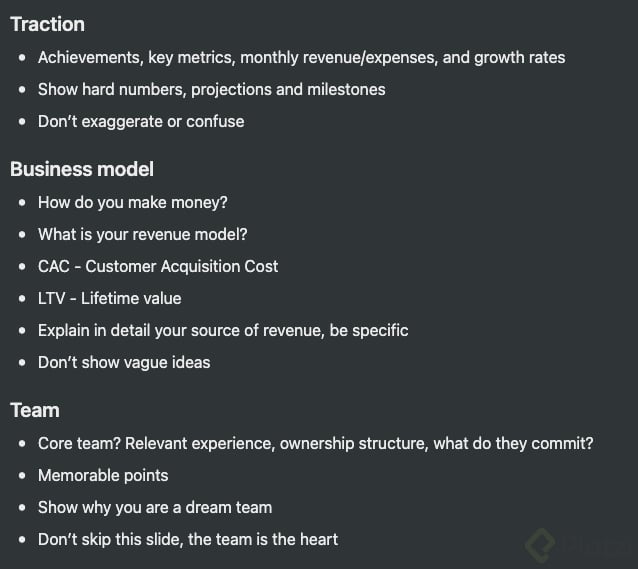
Task: Select 'Show hard numbers, projections and milestones'
Action: (x=211, y=89)
